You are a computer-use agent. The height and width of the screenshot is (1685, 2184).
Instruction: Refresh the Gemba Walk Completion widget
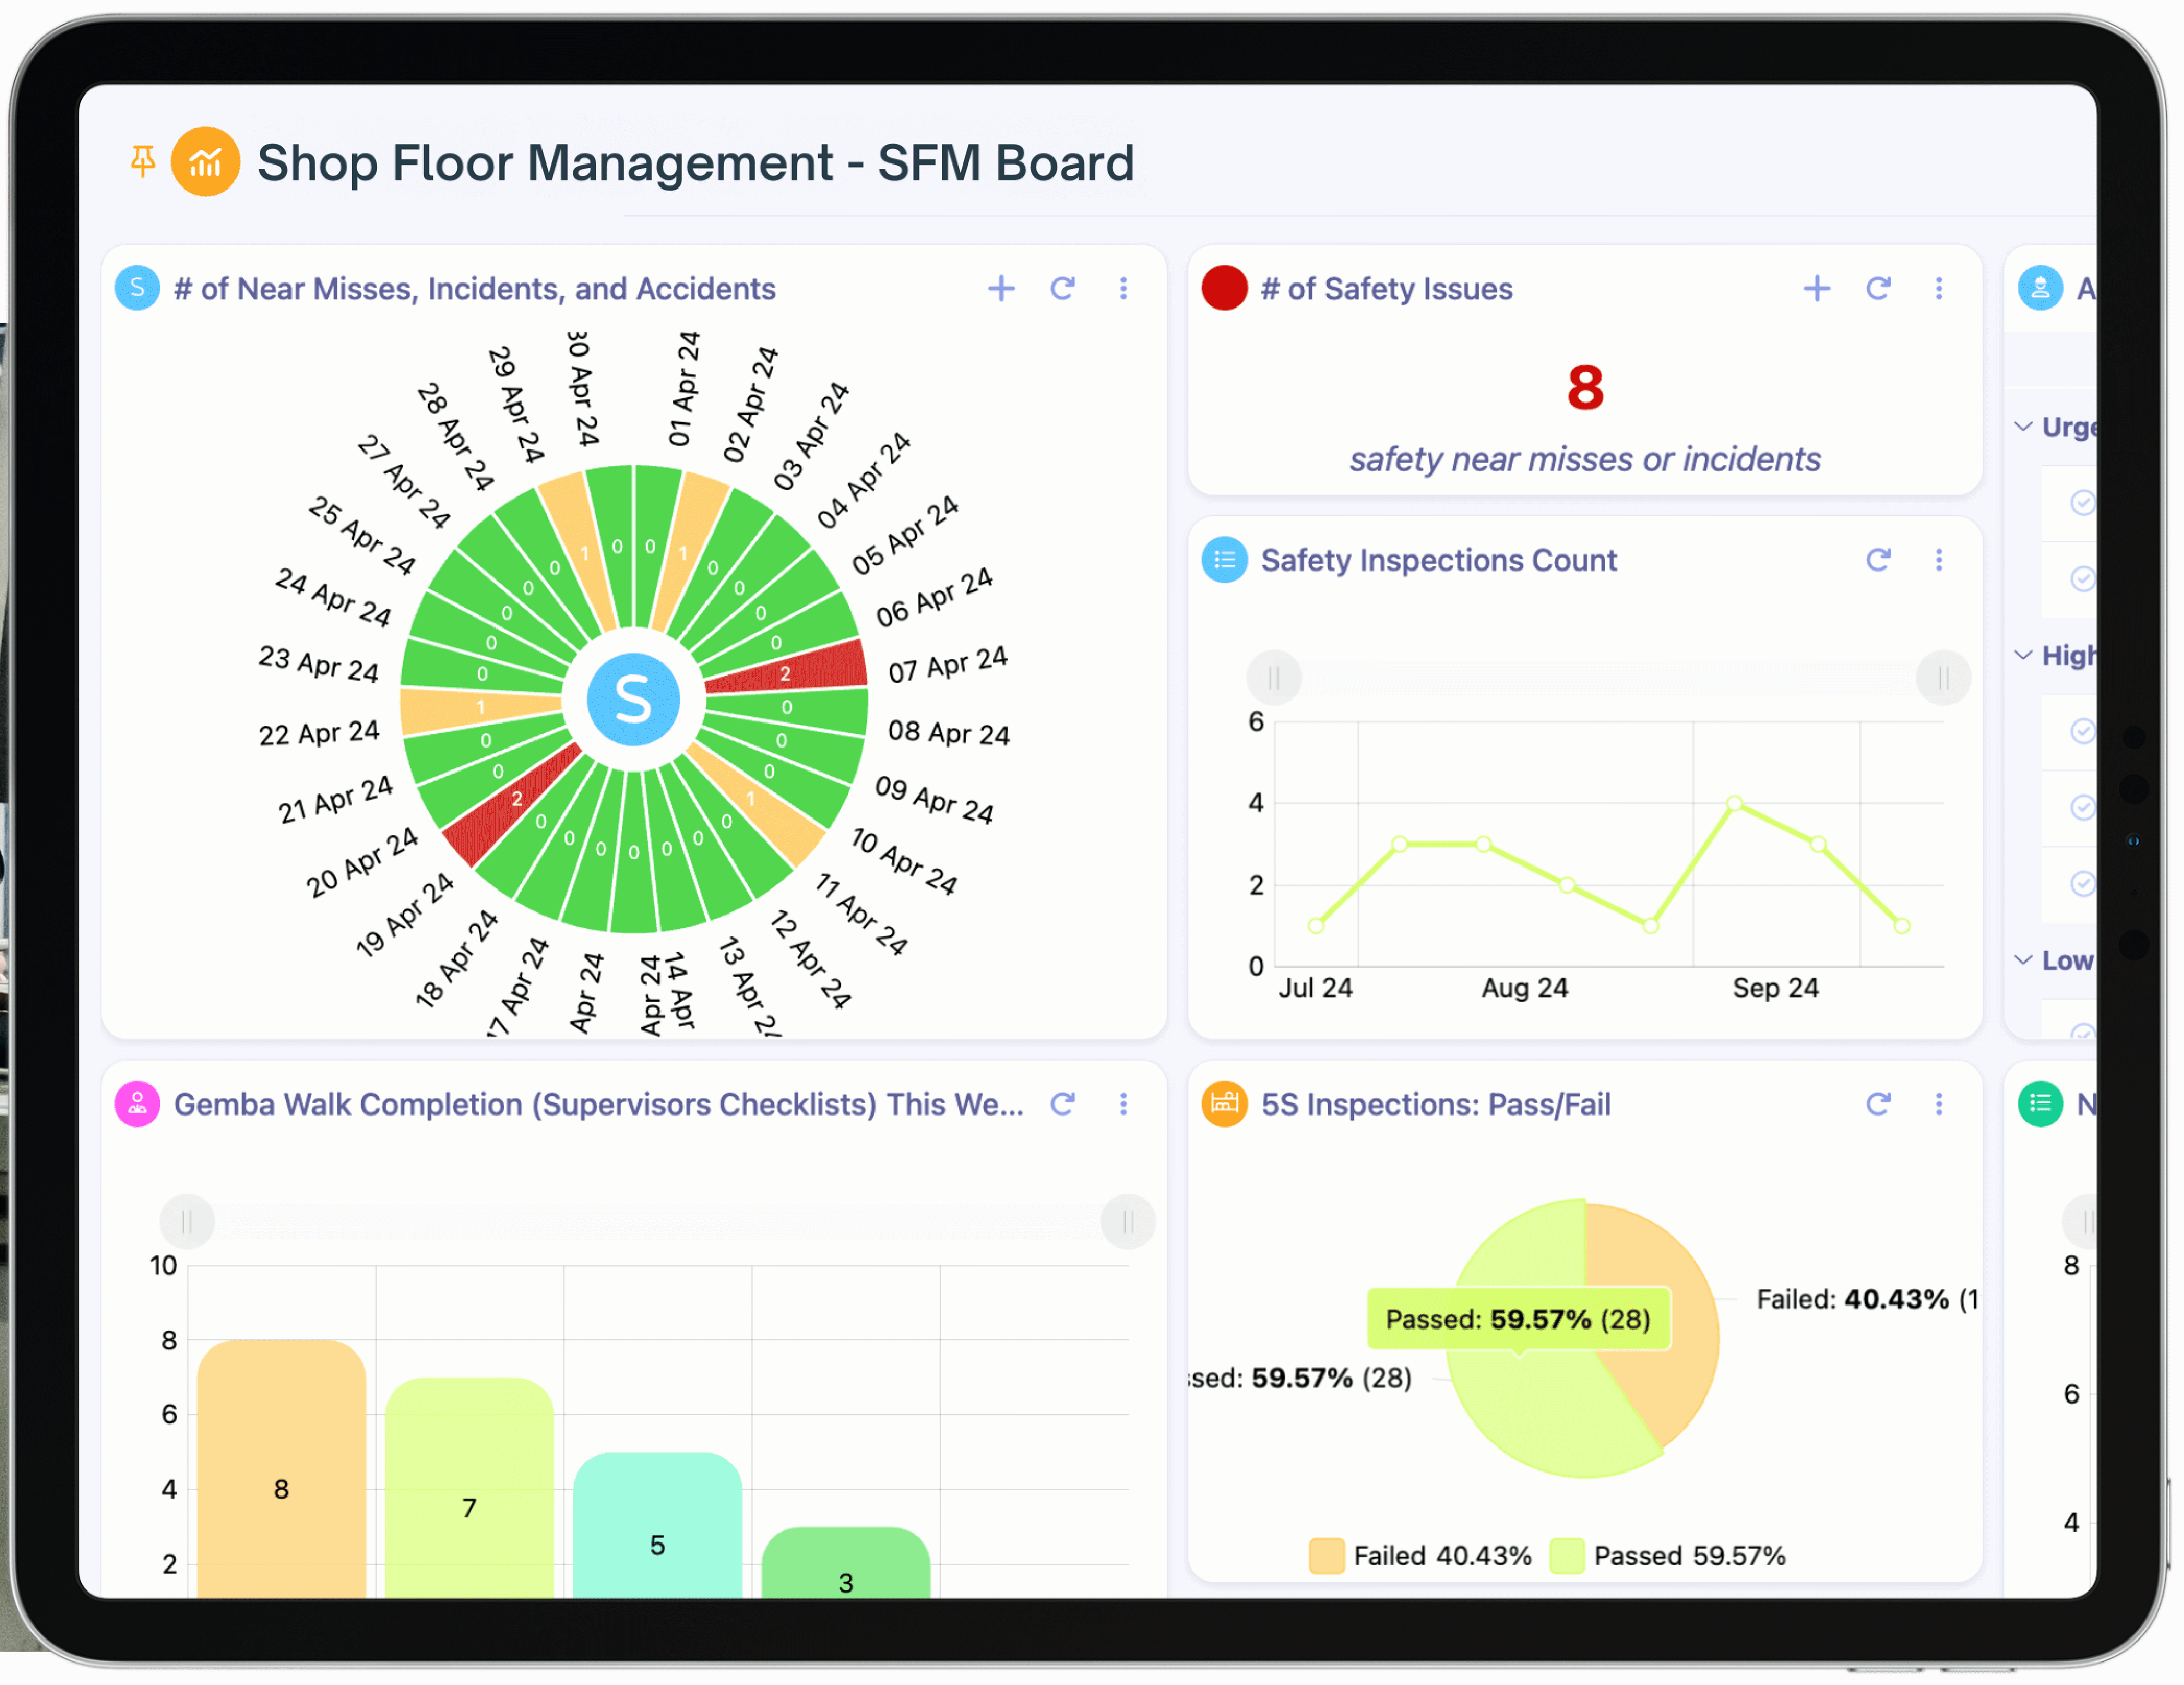click(x=1063, y=1104)
